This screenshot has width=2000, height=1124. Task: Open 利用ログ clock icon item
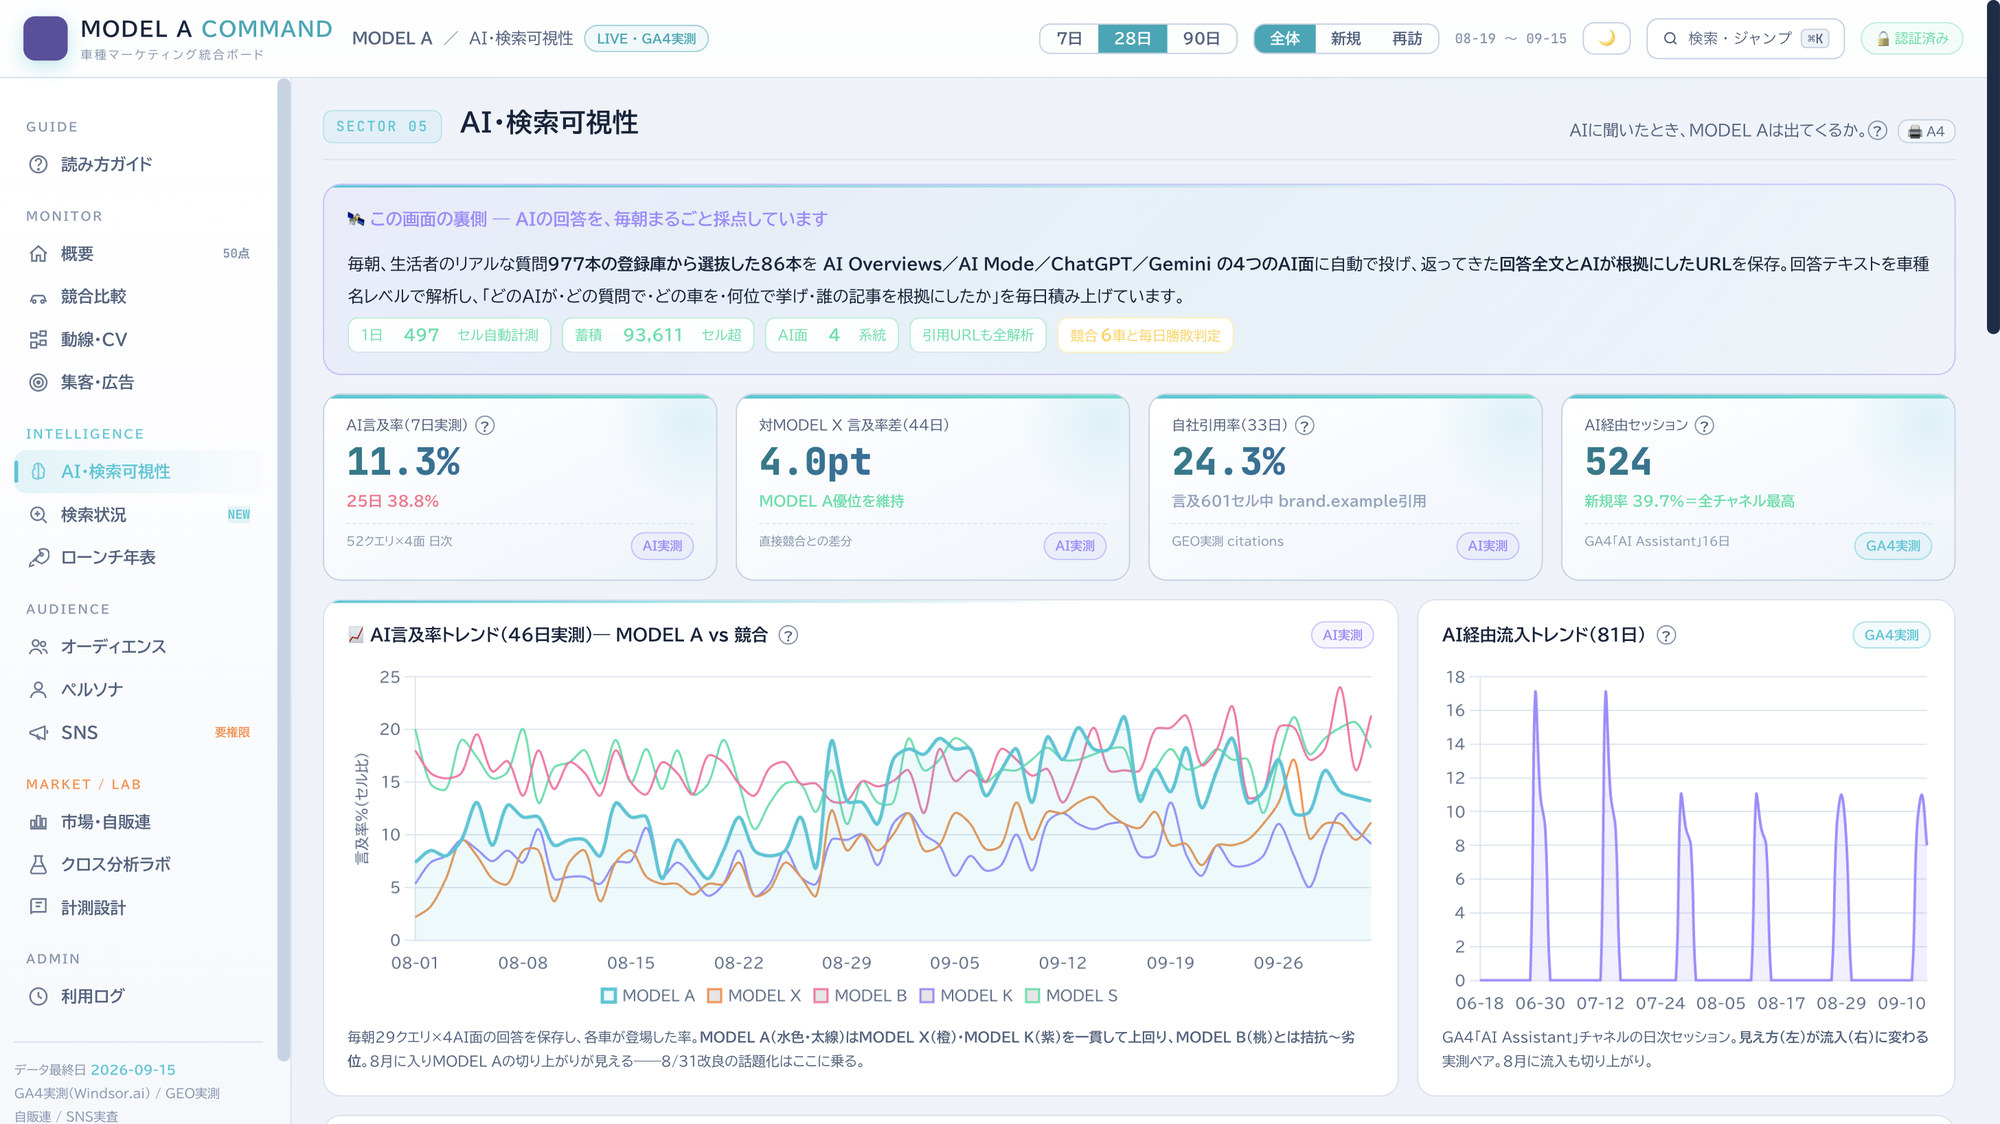138,996
